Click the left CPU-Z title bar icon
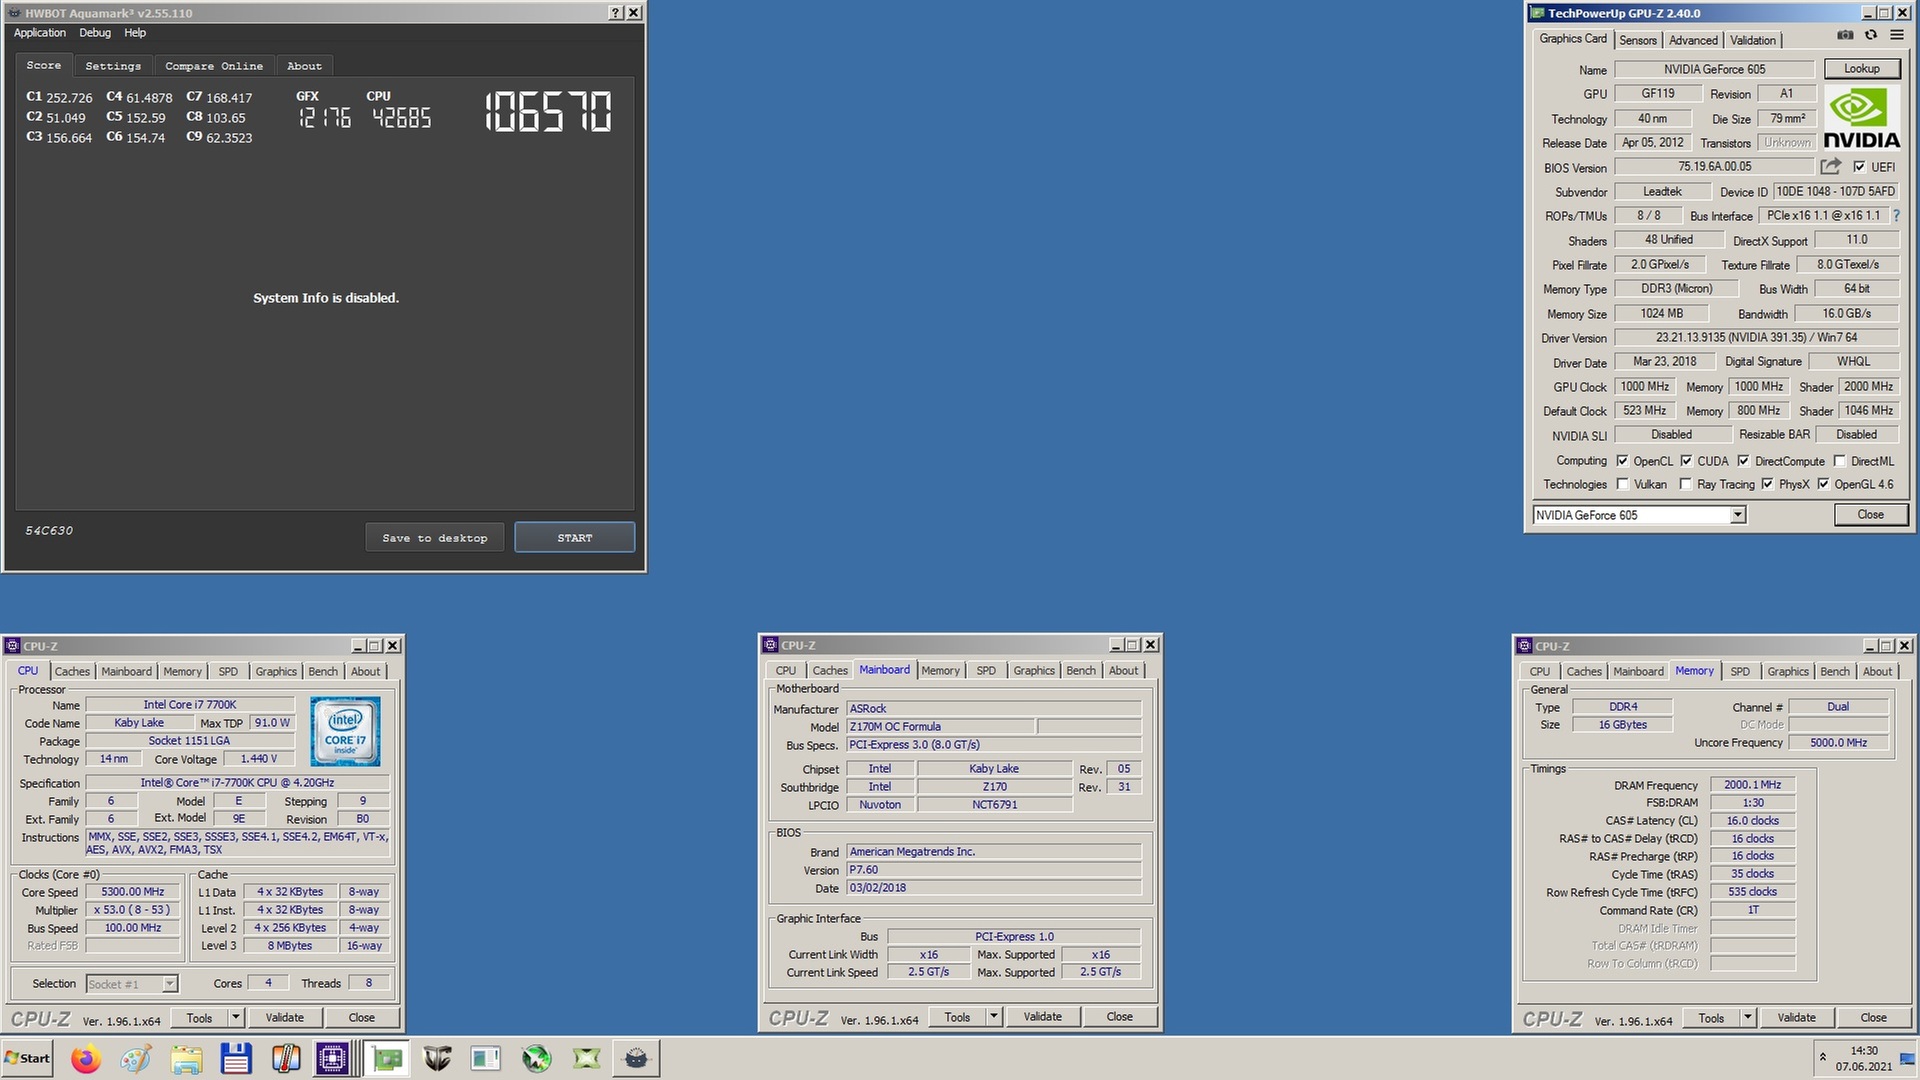This screenshot has height=1080, width=1920. [x=13, y=646]
